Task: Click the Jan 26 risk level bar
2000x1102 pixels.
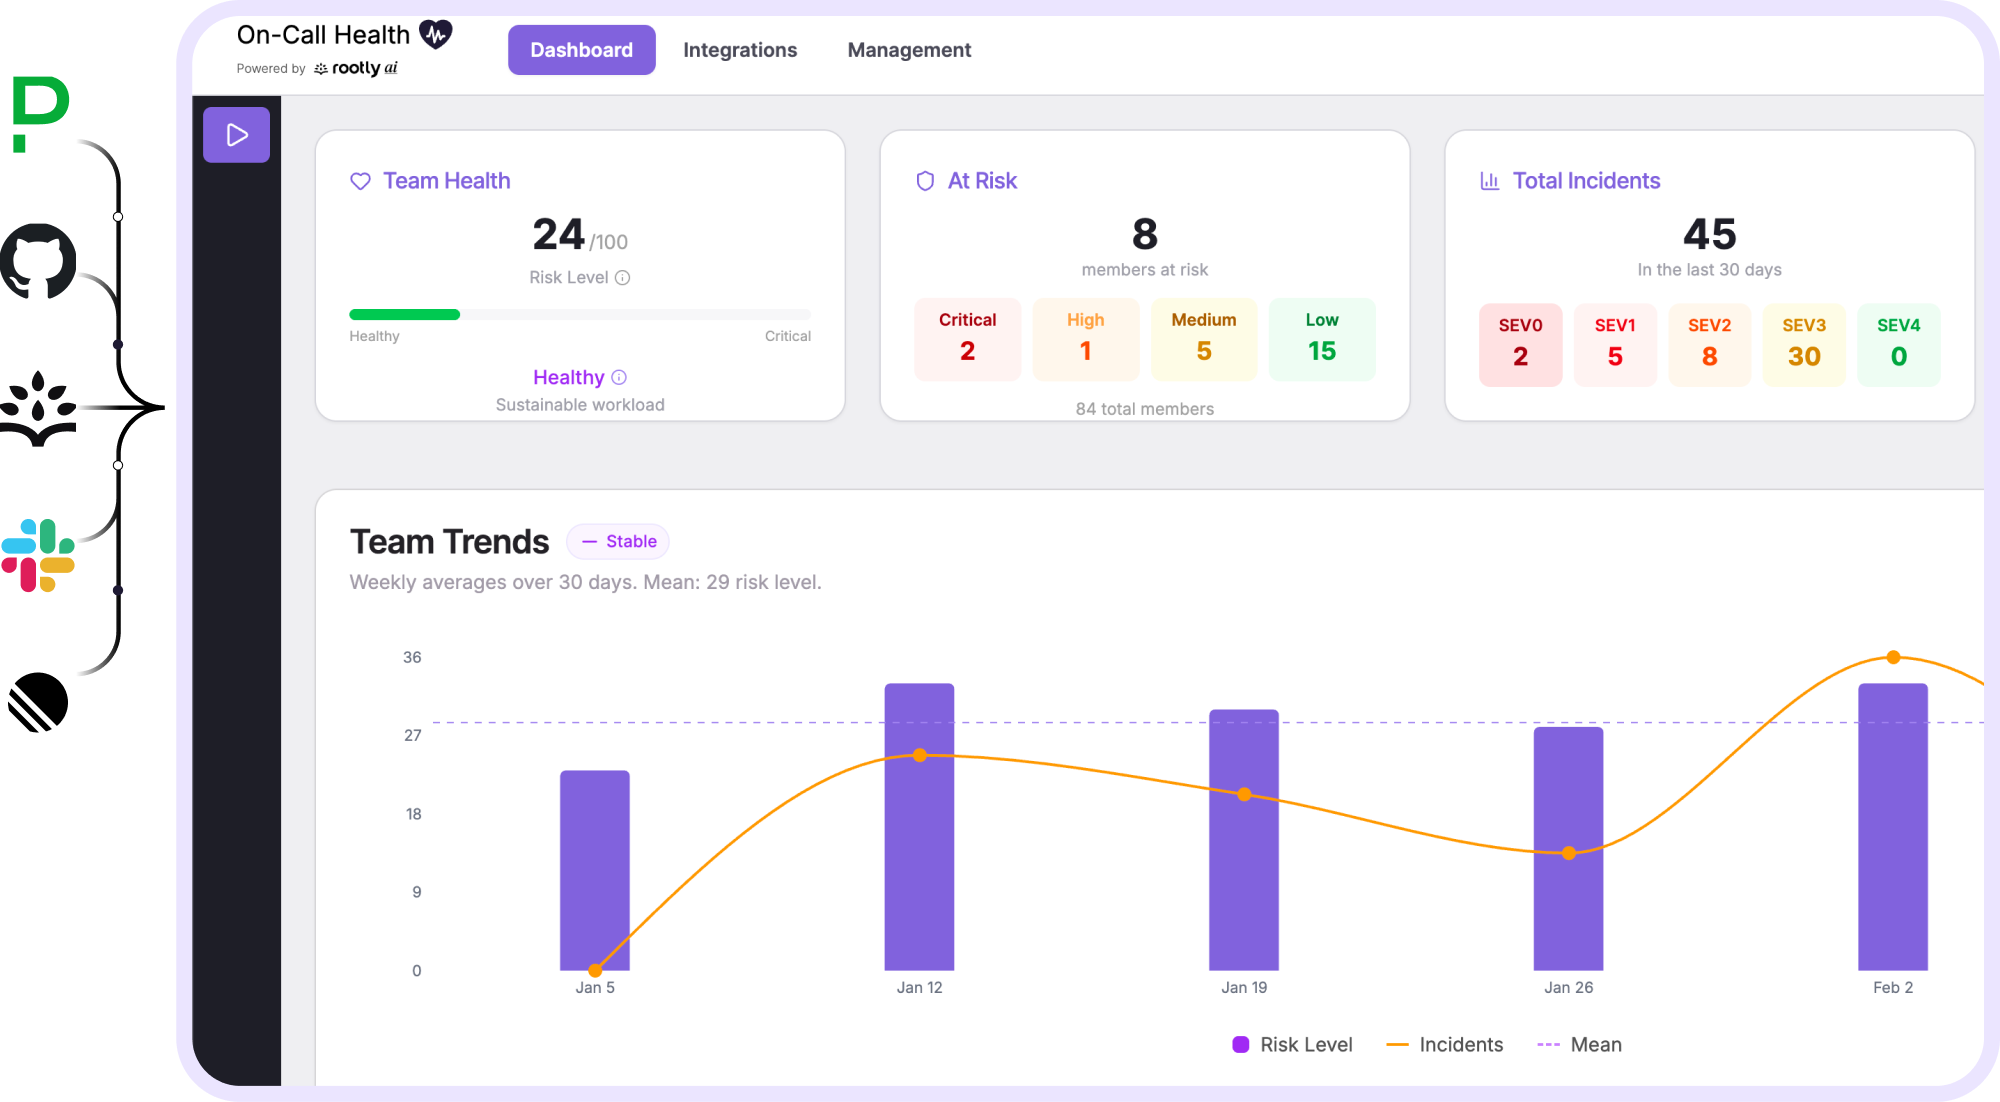Action: click(1568, 848)
